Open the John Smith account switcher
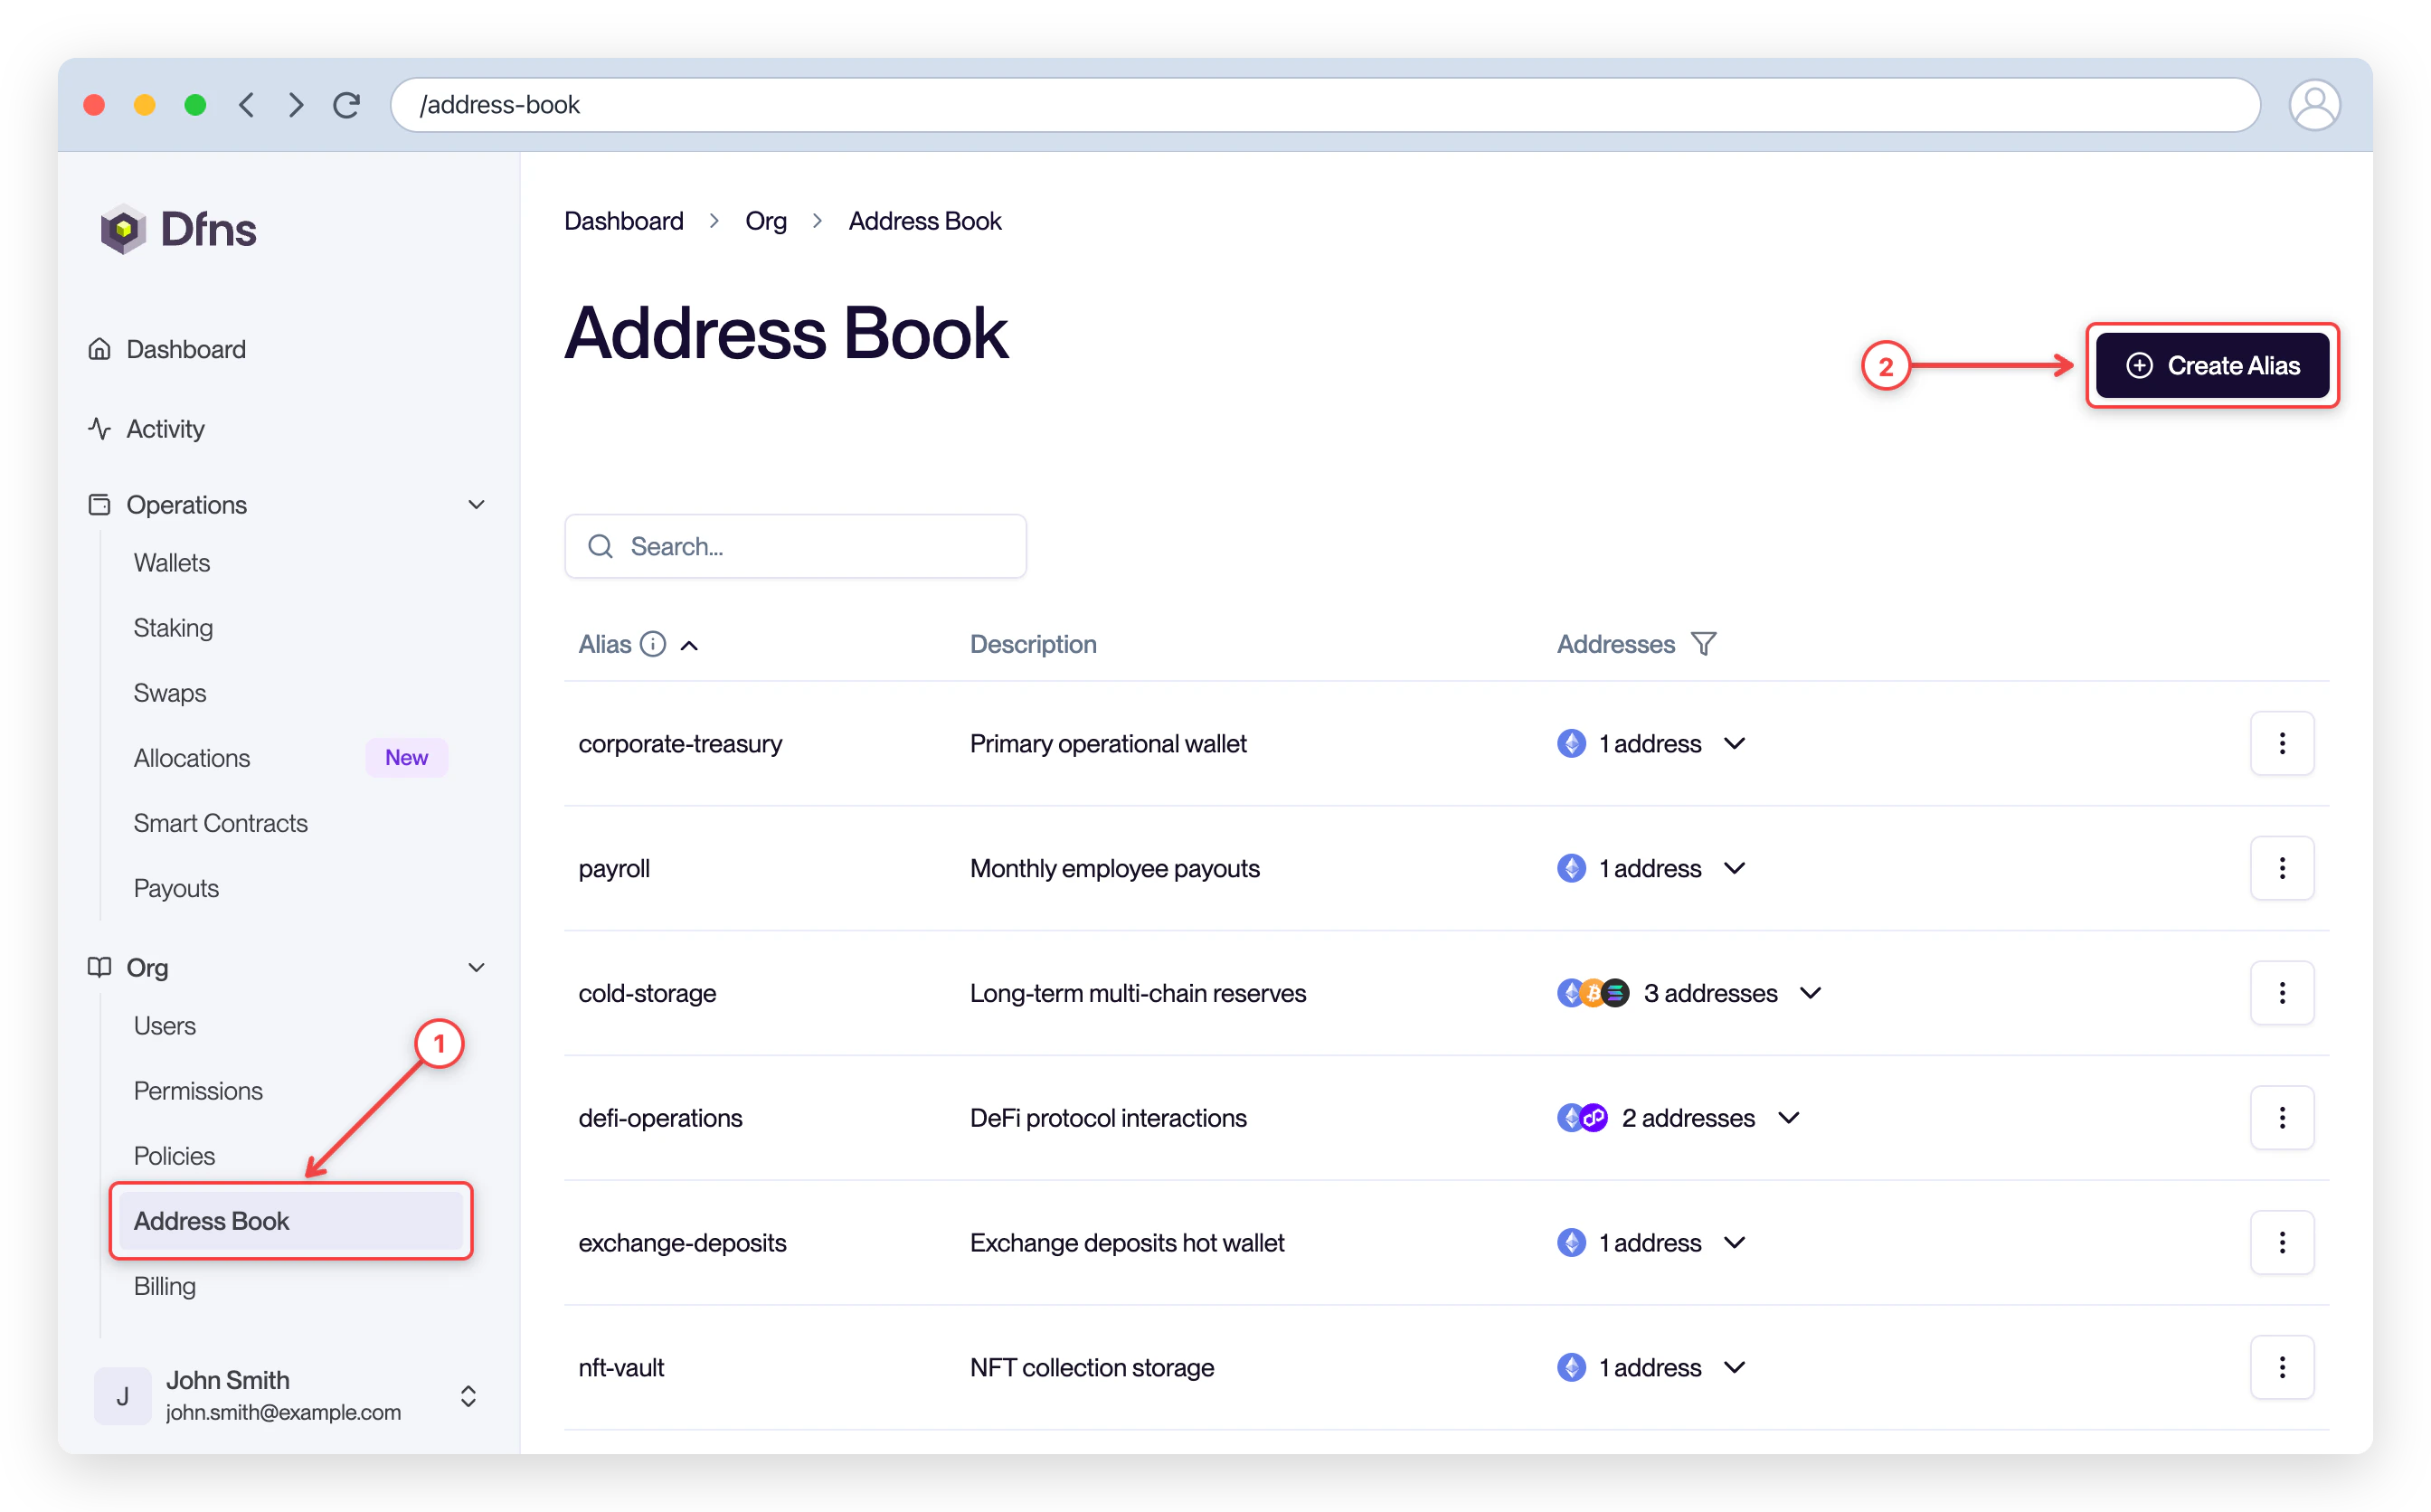This screenshot has width=2431, height=1512. coord(467,1396)
